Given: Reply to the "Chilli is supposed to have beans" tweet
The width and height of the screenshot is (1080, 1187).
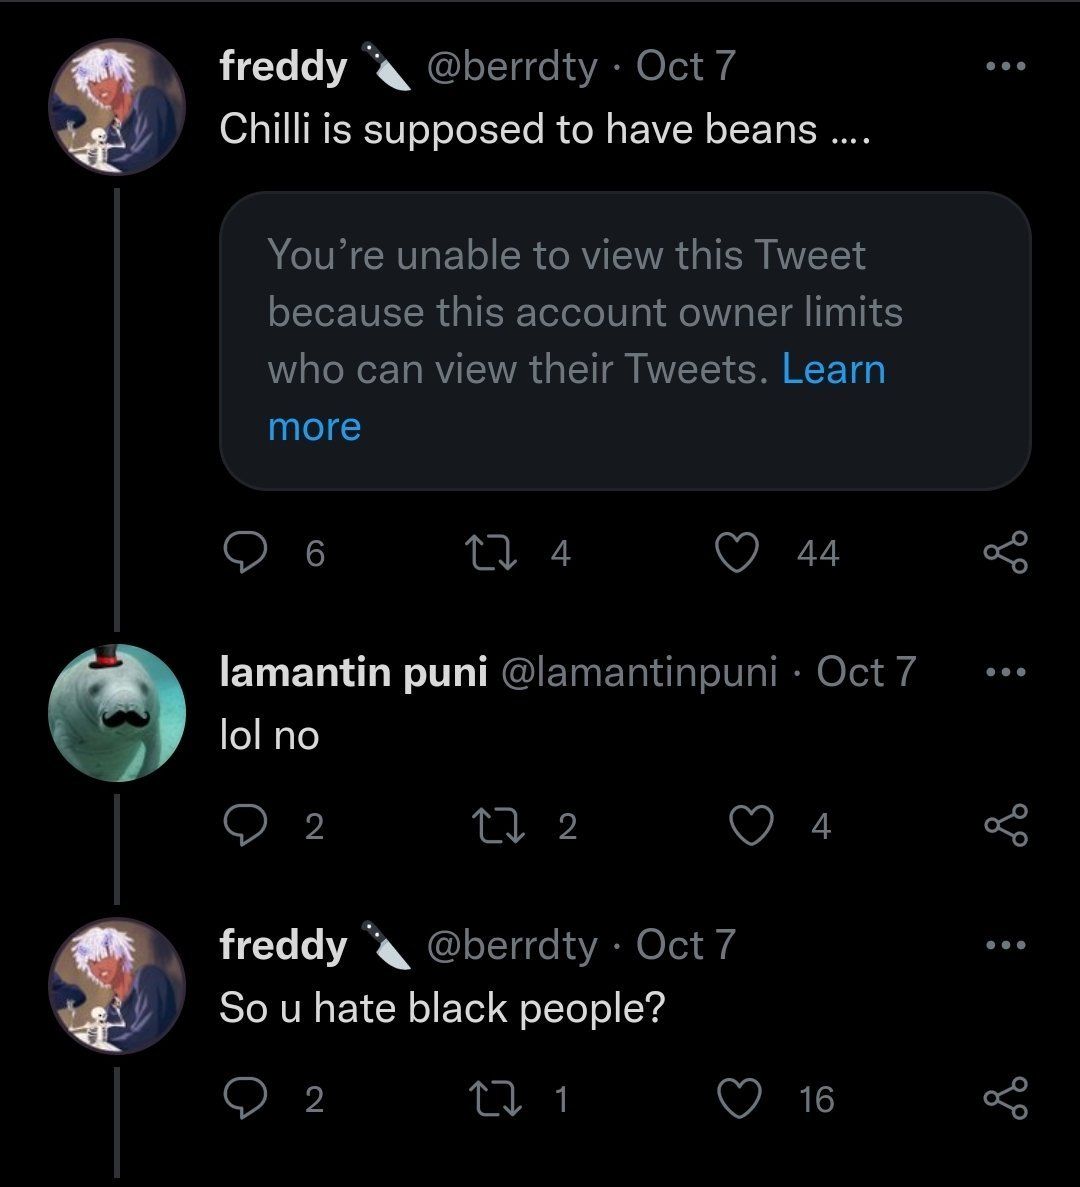Looking at the screenshot, I should pos(243,553).
